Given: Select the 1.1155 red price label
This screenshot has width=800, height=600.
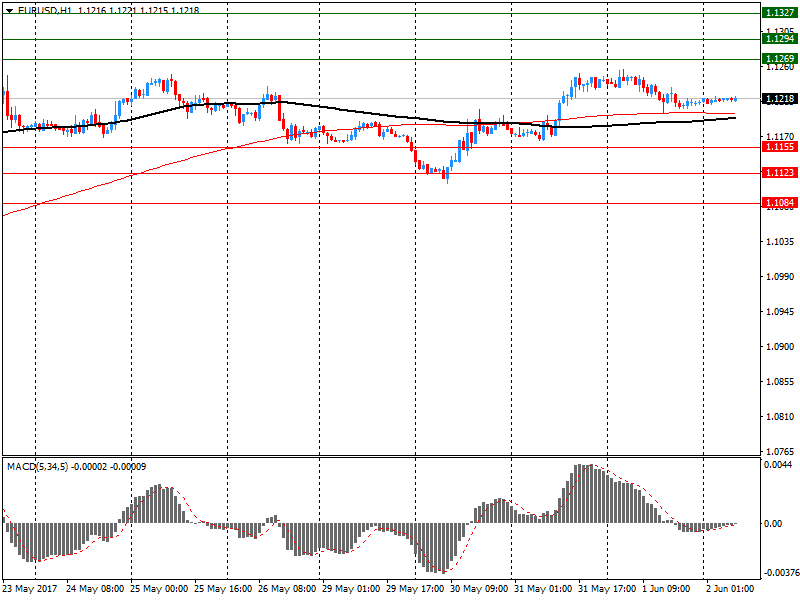Looking at the screenshot, I should (x=779, y=147).
